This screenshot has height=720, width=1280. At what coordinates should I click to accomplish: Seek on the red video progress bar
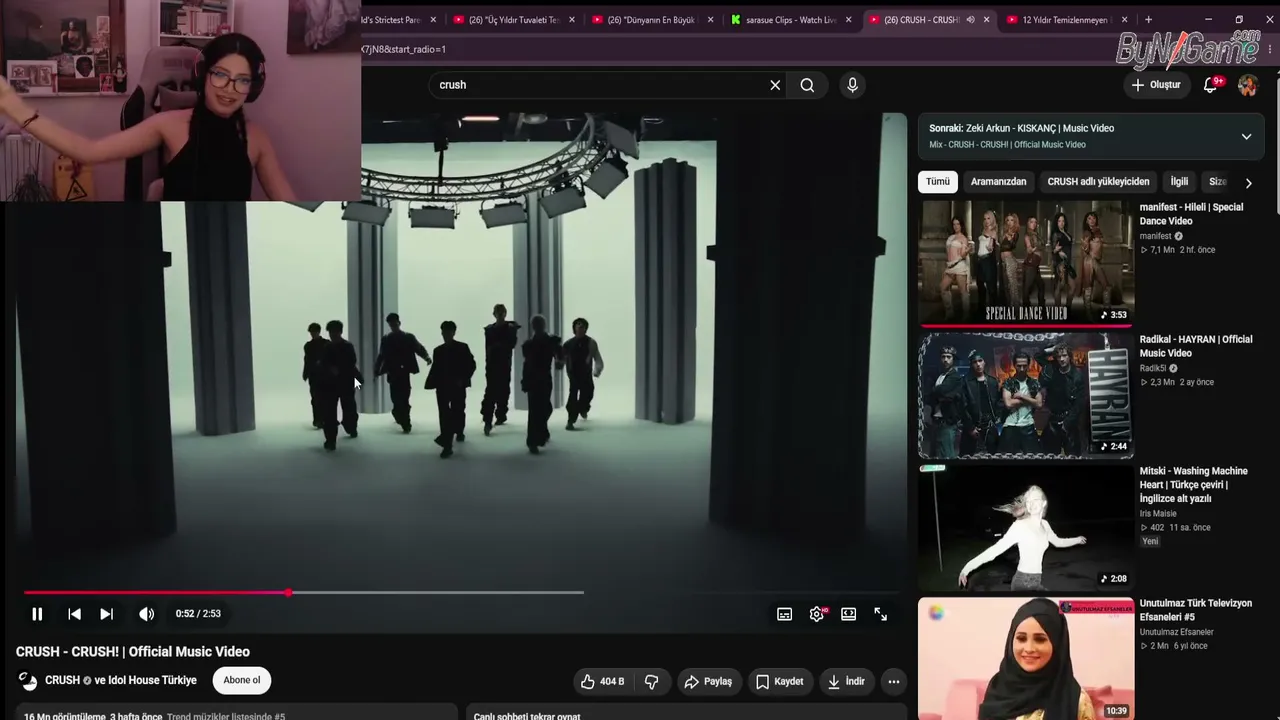304,593
